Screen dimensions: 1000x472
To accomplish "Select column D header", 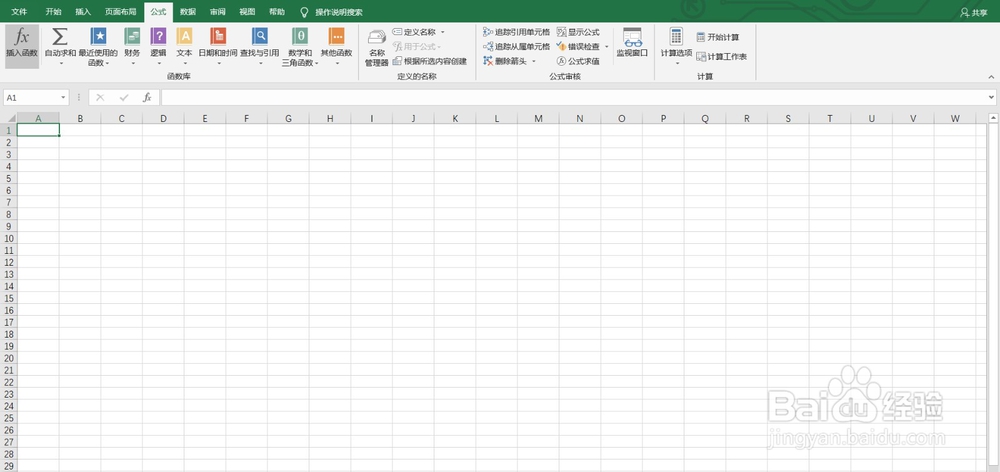I will pos(163,118).
